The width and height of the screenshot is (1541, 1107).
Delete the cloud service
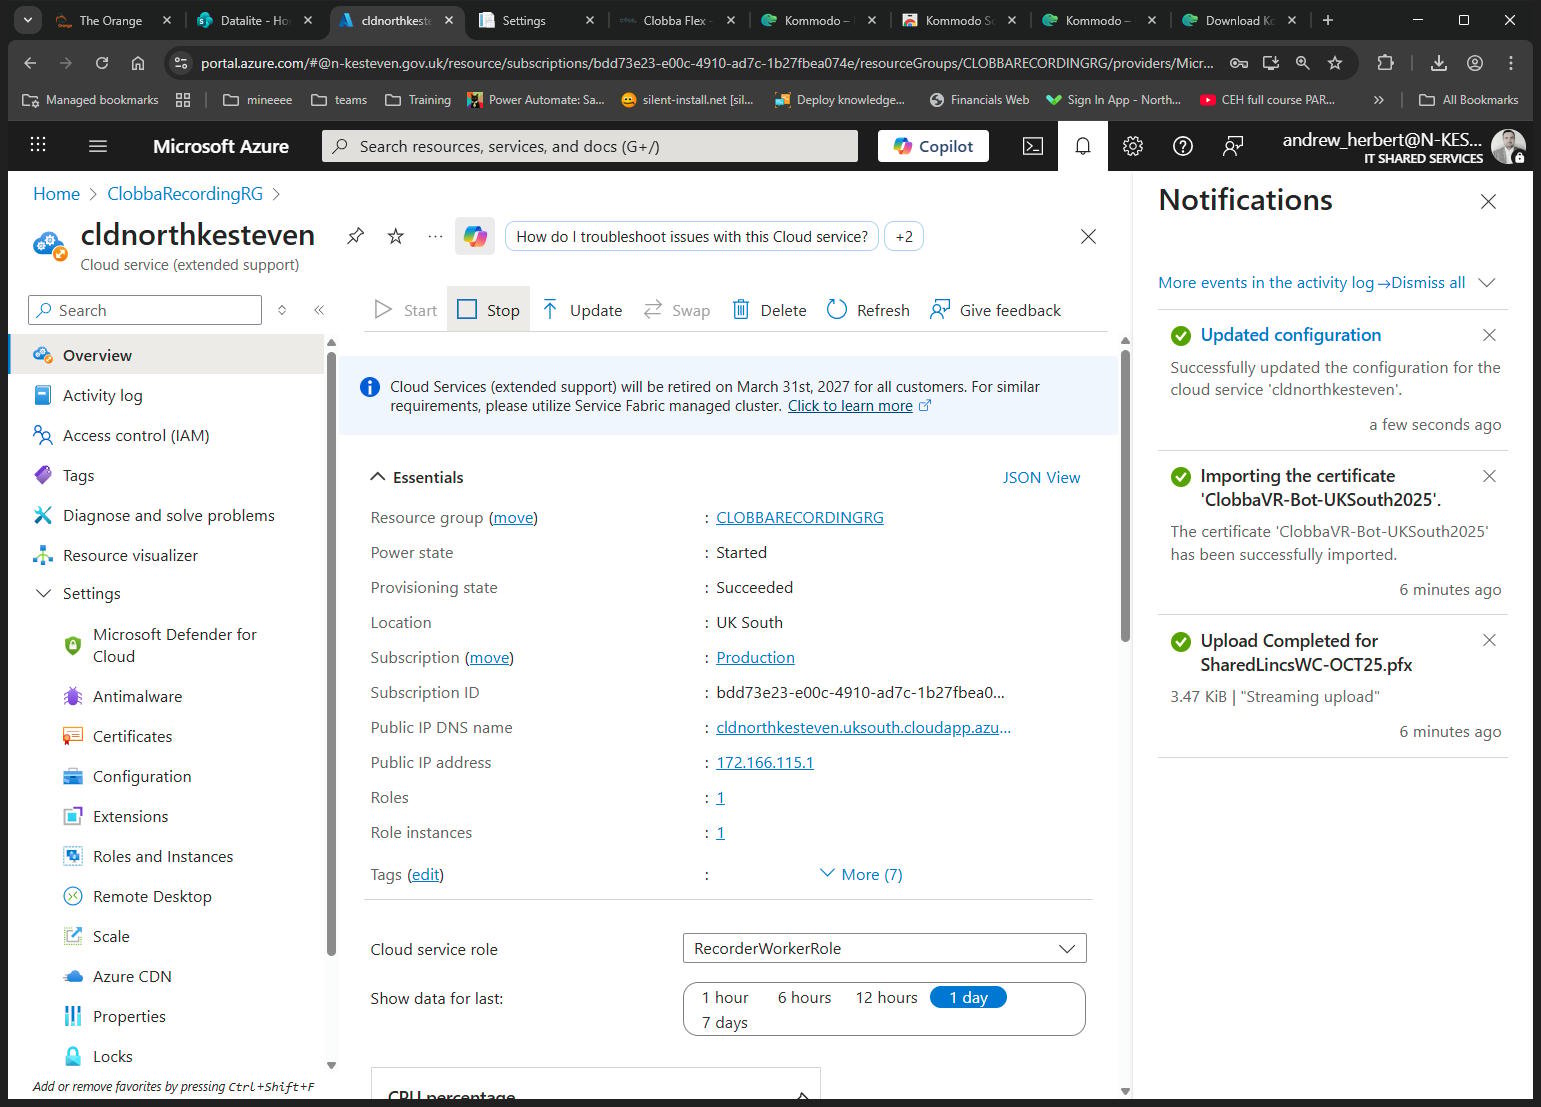pyautogui.click(x=769, y=310)
